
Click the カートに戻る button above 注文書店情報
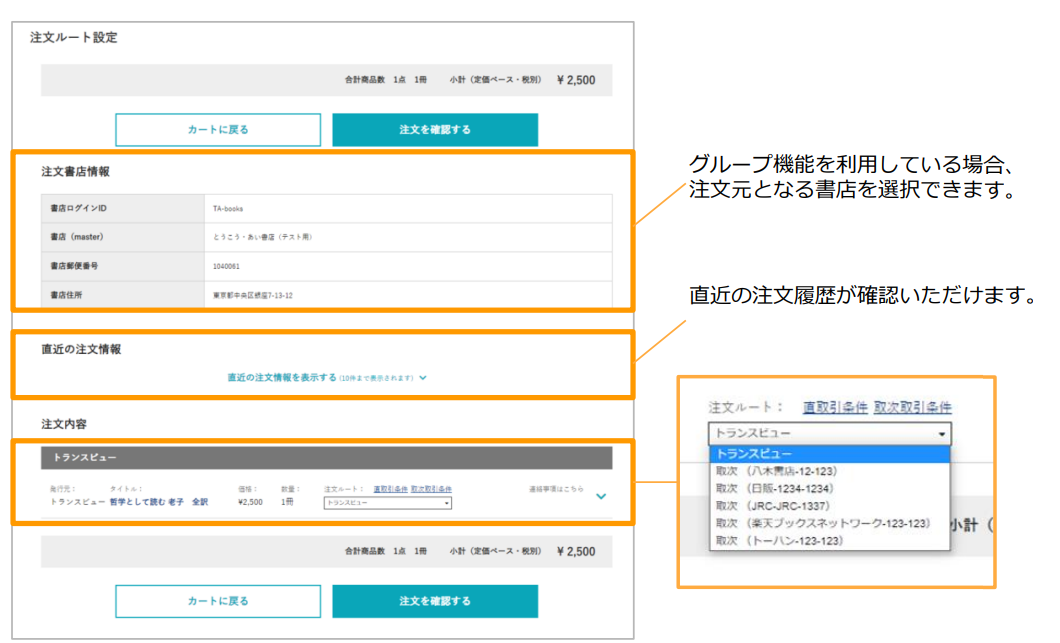[x=218, y=130]
